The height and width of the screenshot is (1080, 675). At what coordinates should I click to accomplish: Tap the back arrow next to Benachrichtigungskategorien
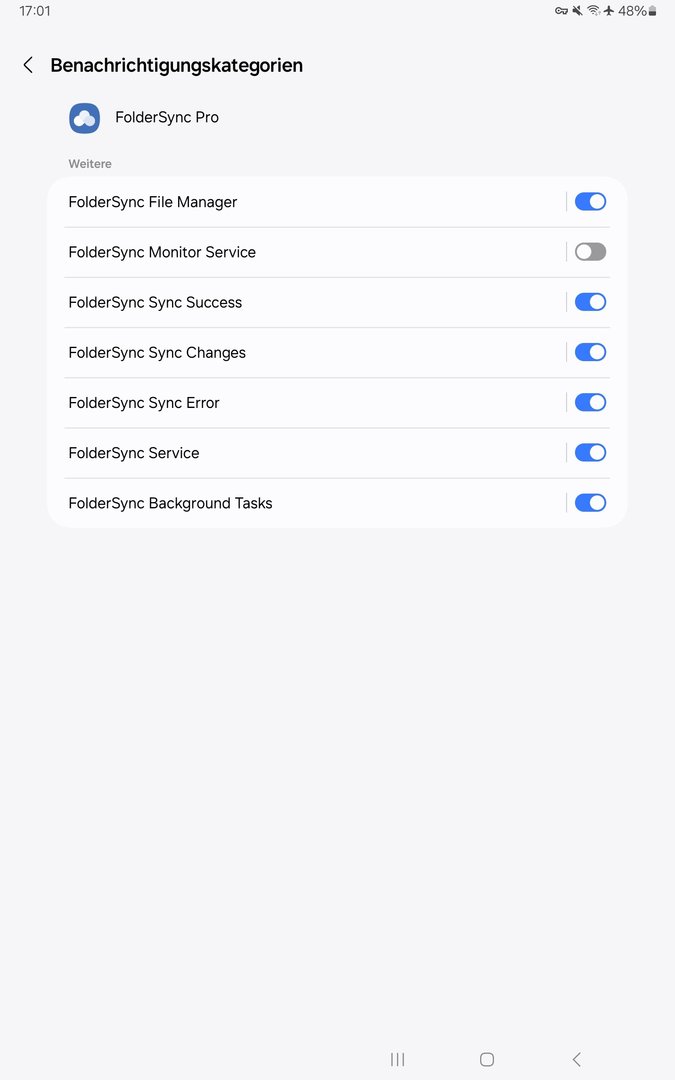coord(28,65)
